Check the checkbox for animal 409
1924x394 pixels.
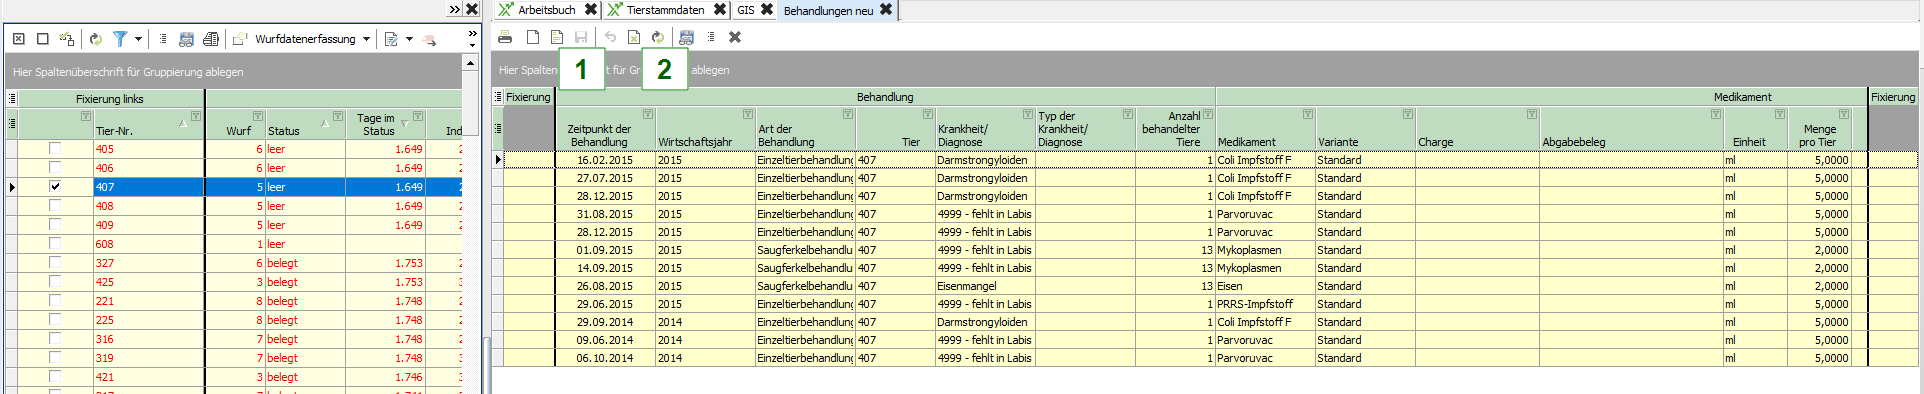point(55,224)
